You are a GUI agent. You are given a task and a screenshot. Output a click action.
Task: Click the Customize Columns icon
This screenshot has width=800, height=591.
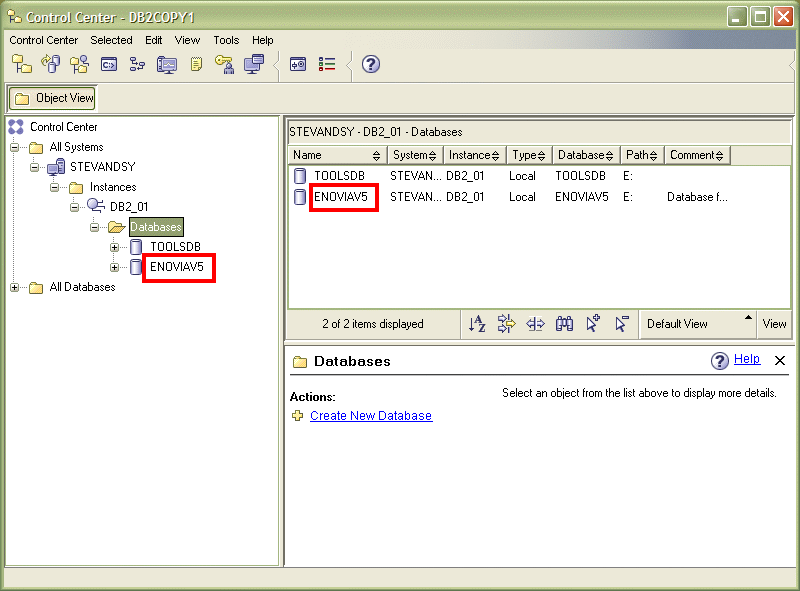[535, 324]
